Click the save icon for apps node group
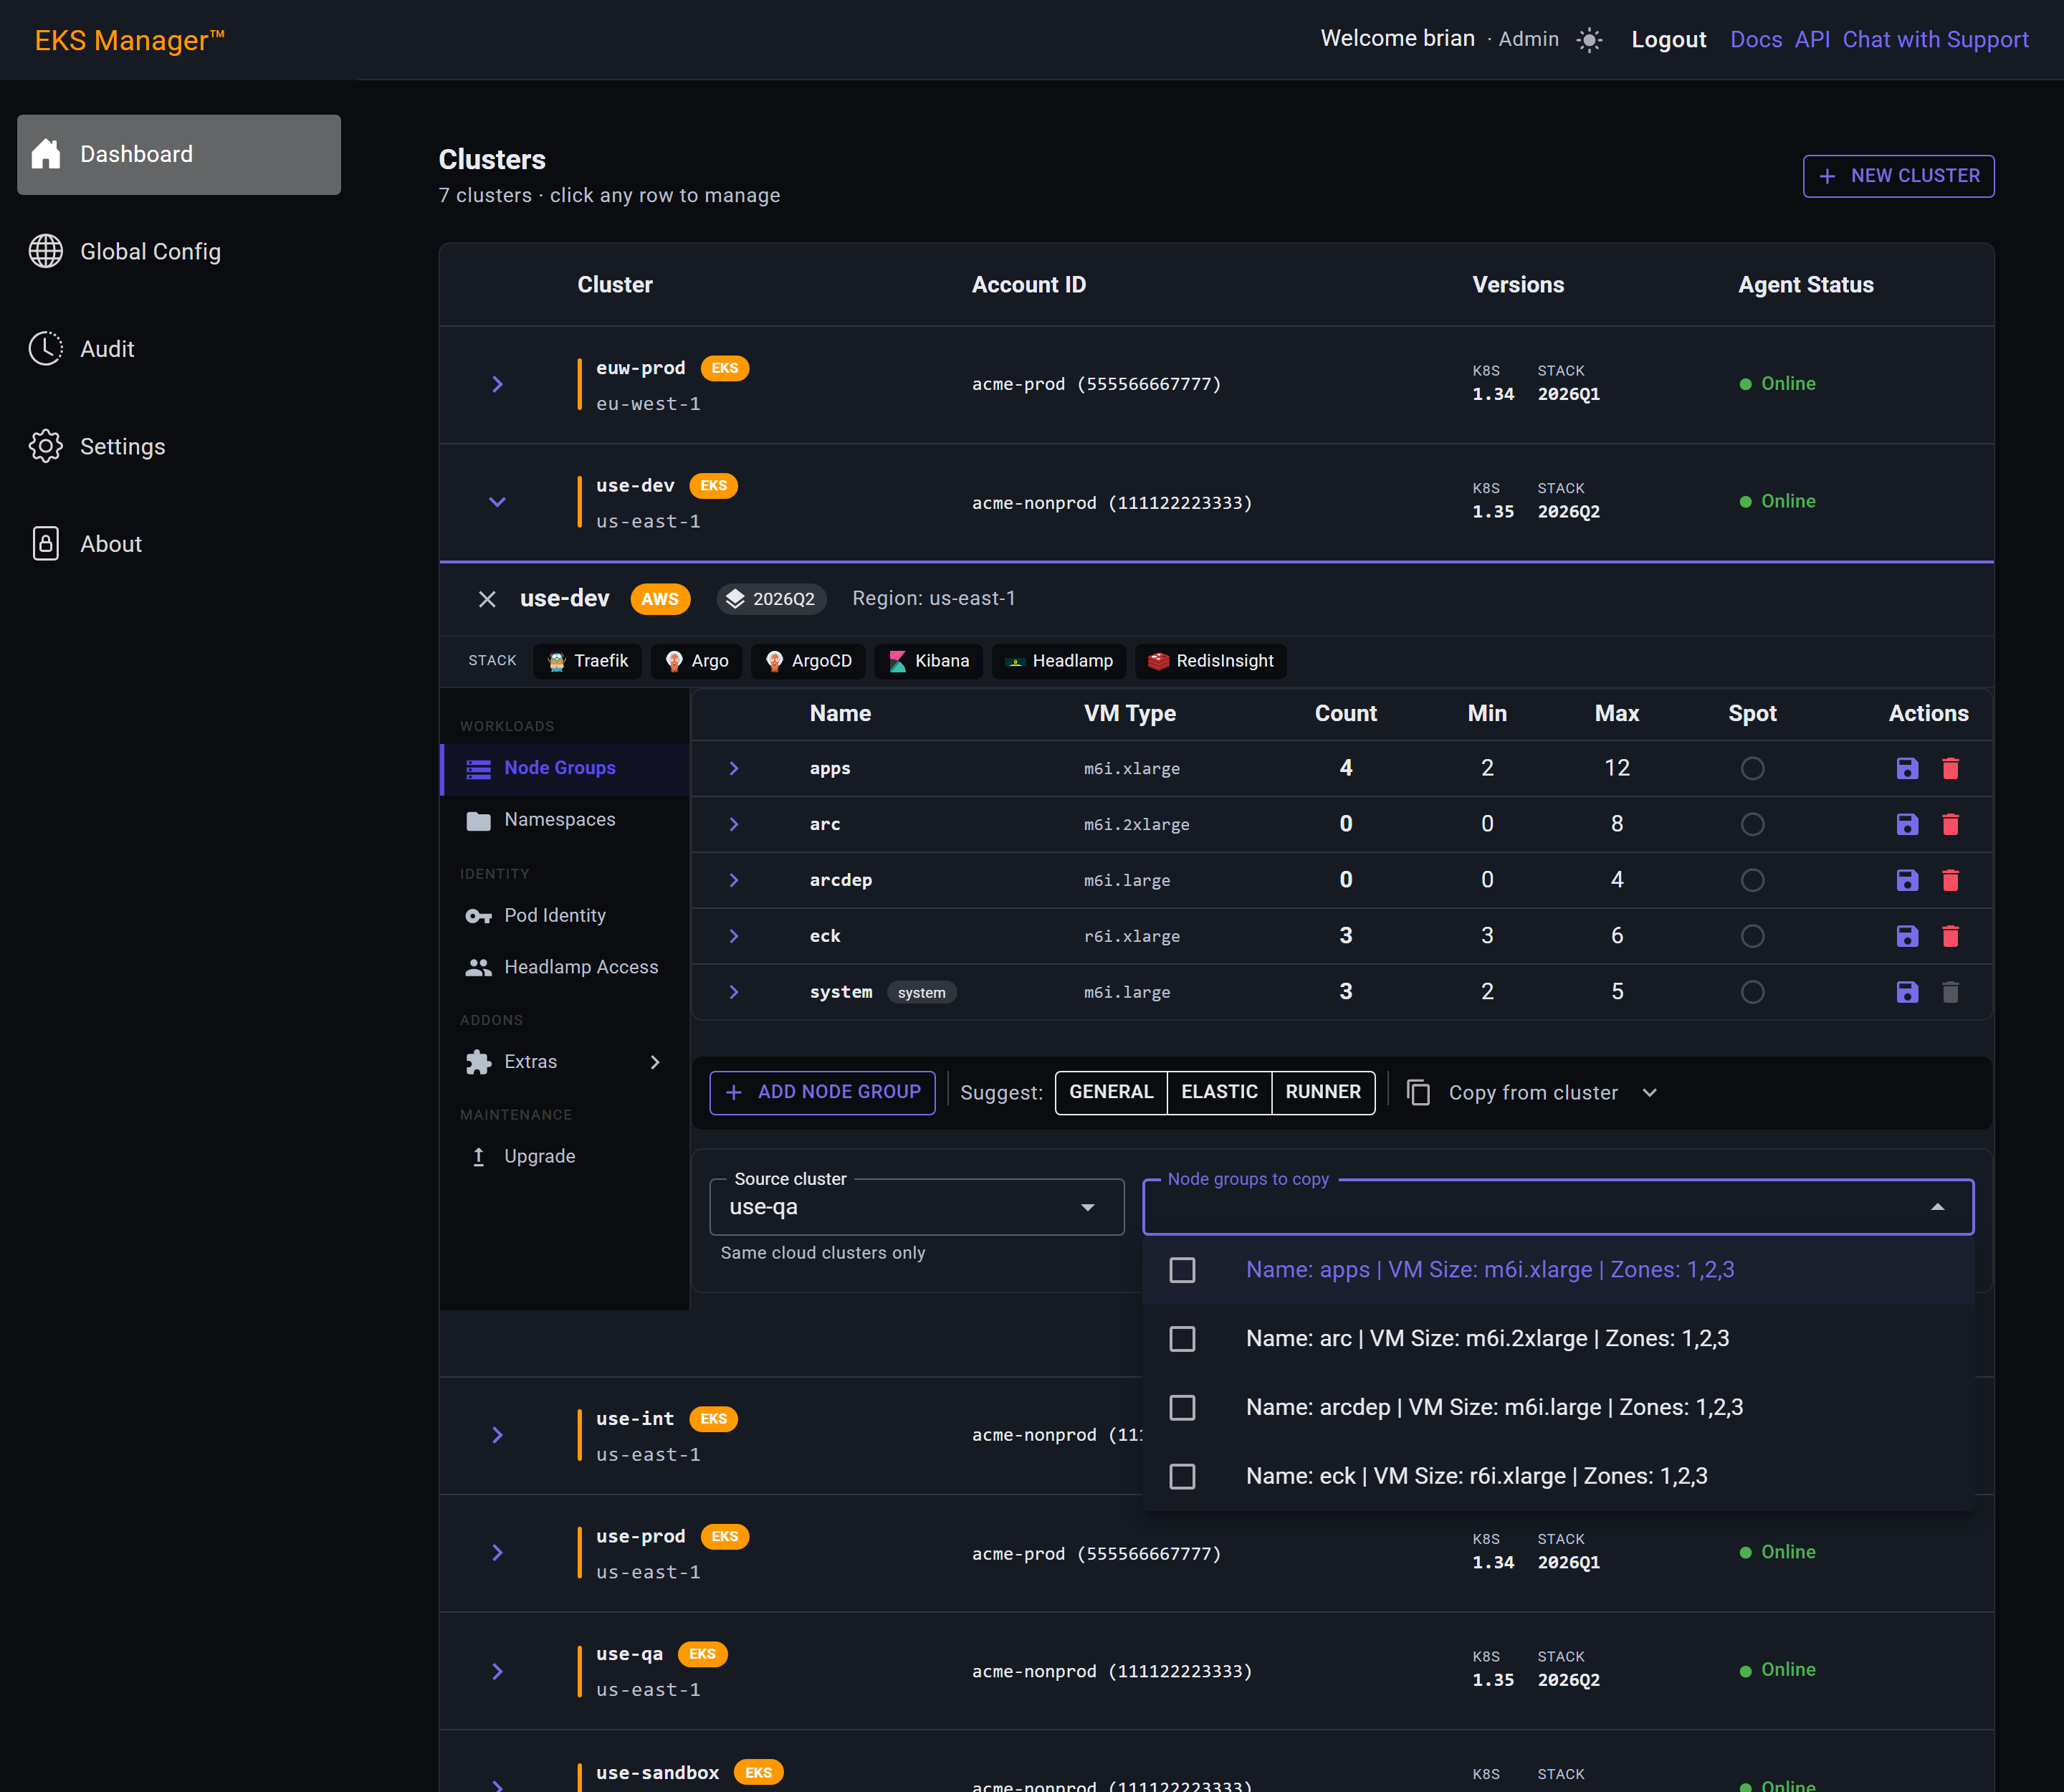 tap(1907, 768)
